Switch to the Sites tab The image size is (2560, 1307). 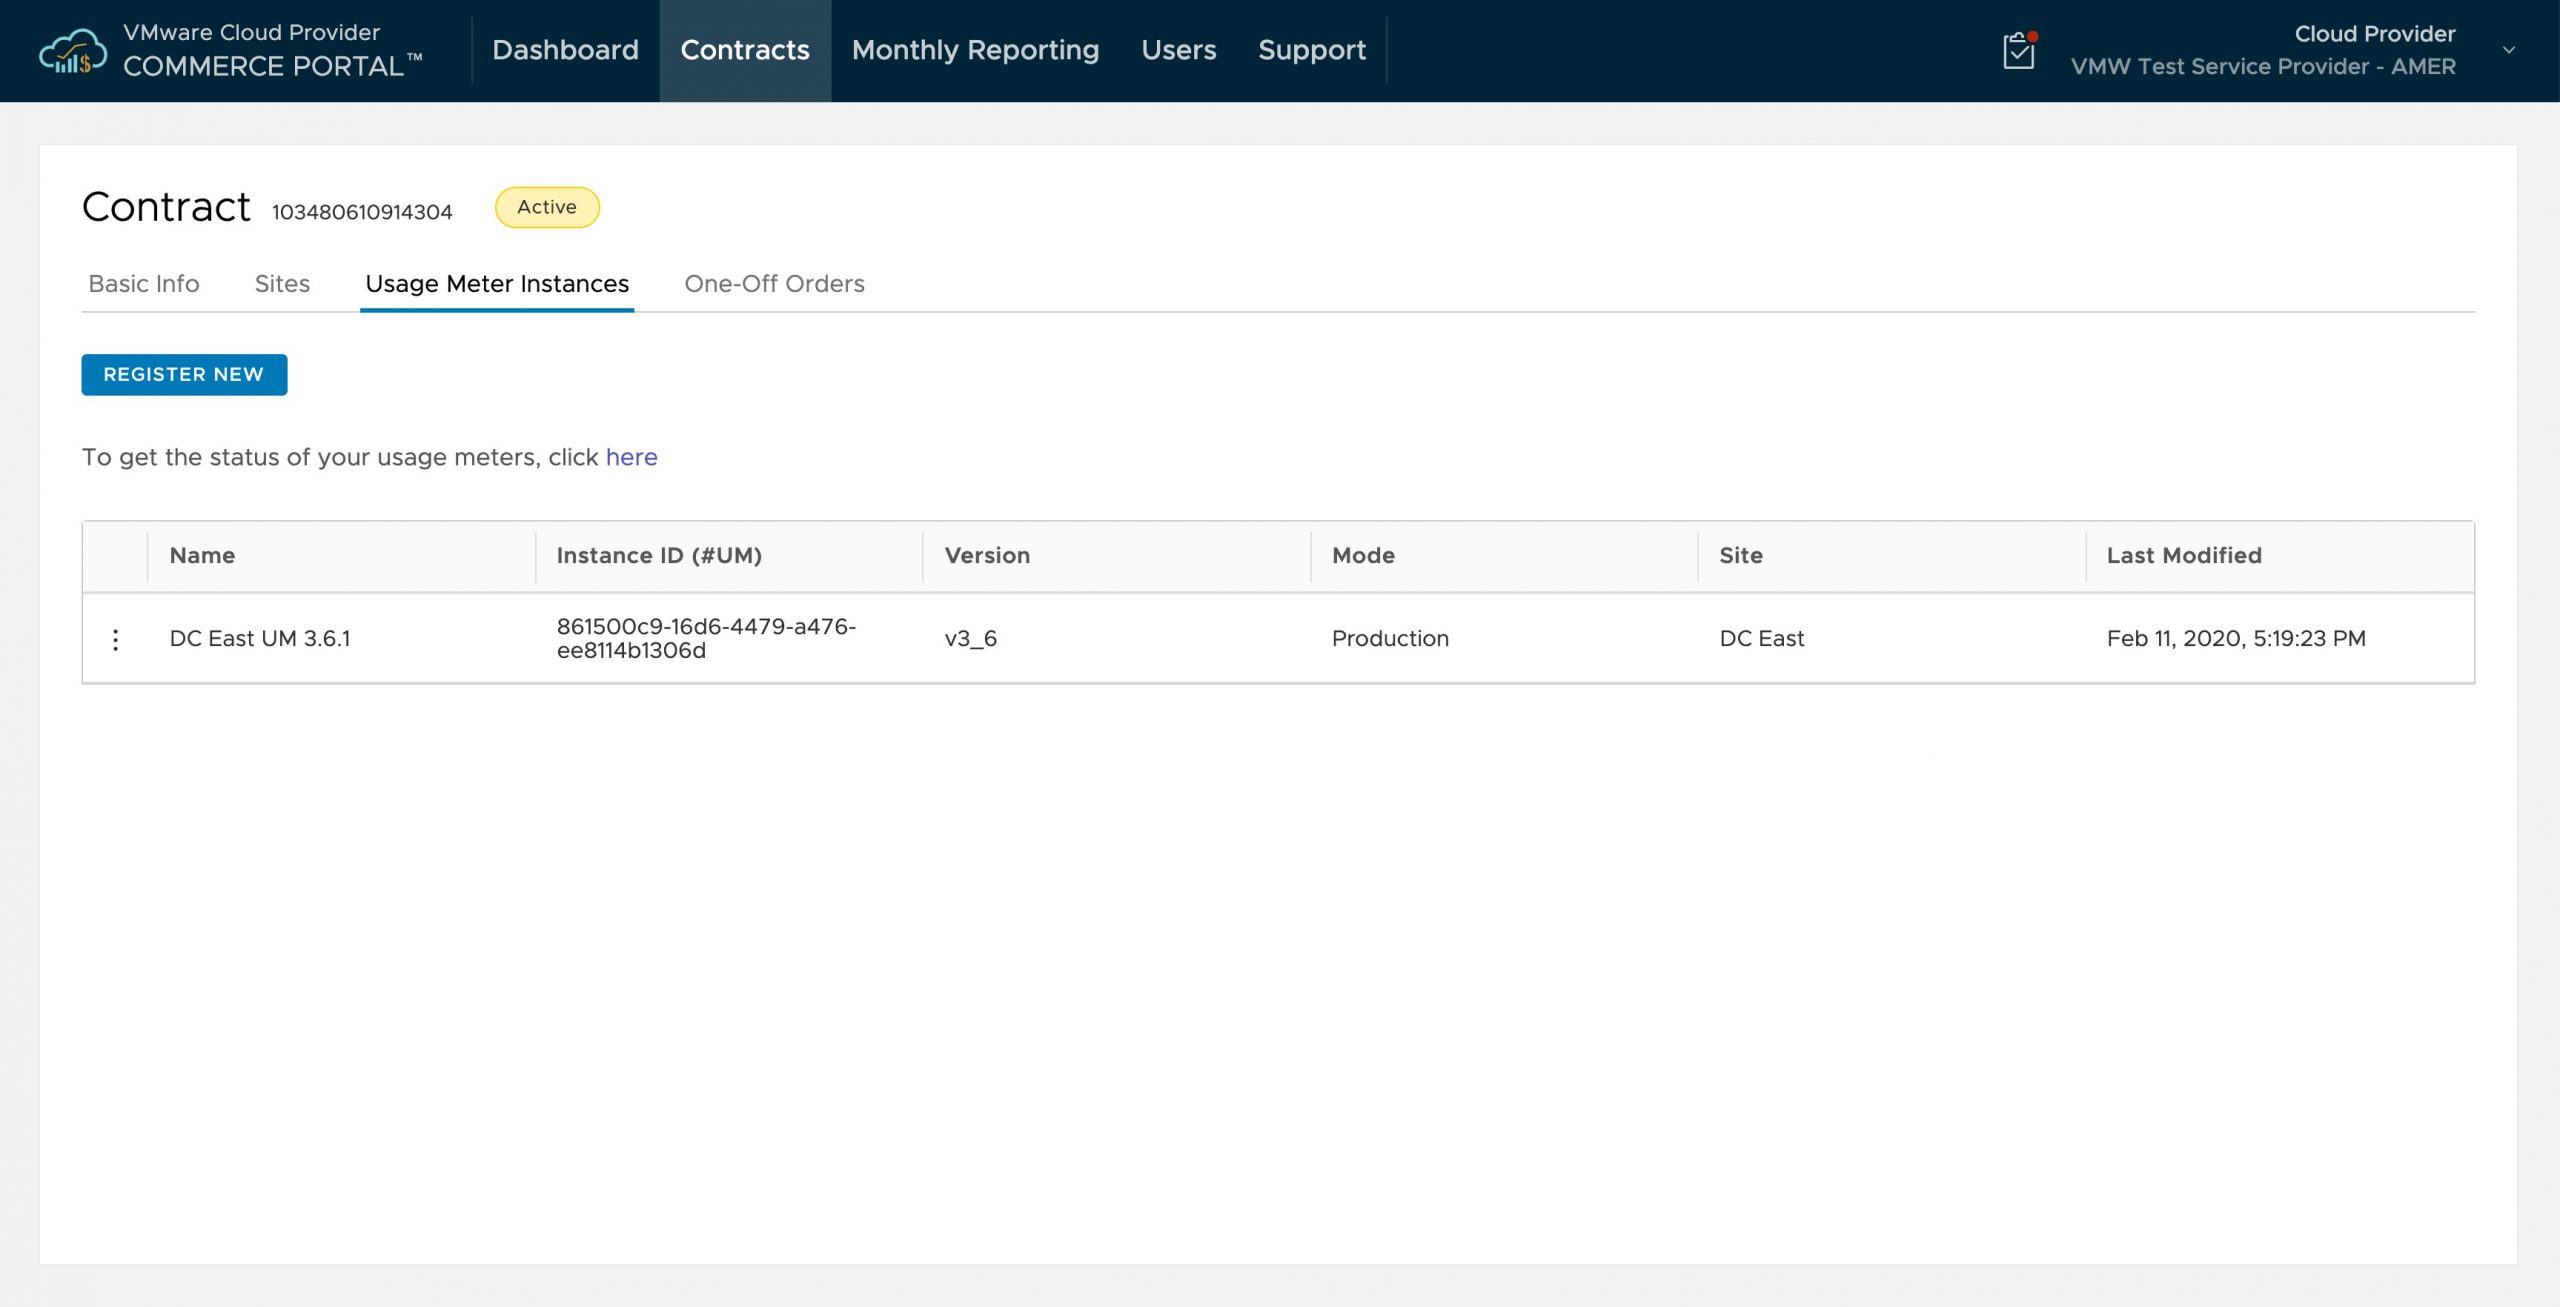(x=282, y=284)
